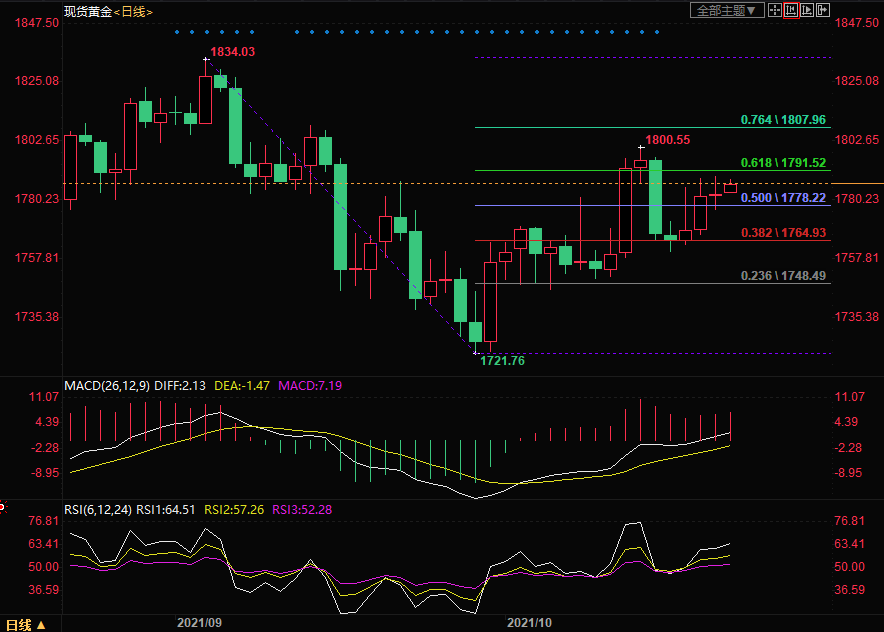Image resolution: width=884 pixels, height=632 pixels.
Task: Click the play-forward chart icon
Action: point(807,10)
